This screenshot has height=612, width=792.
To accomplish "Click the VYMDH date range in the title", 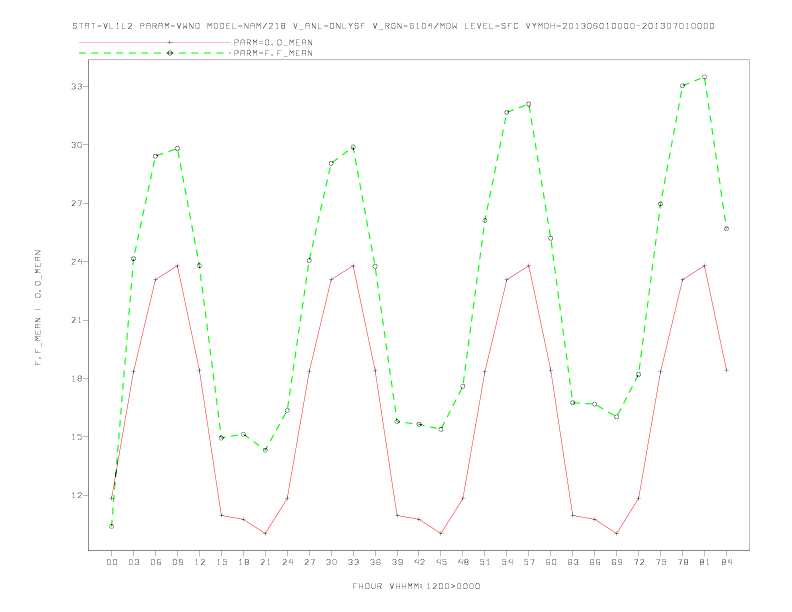I will (x=620, y=26).
